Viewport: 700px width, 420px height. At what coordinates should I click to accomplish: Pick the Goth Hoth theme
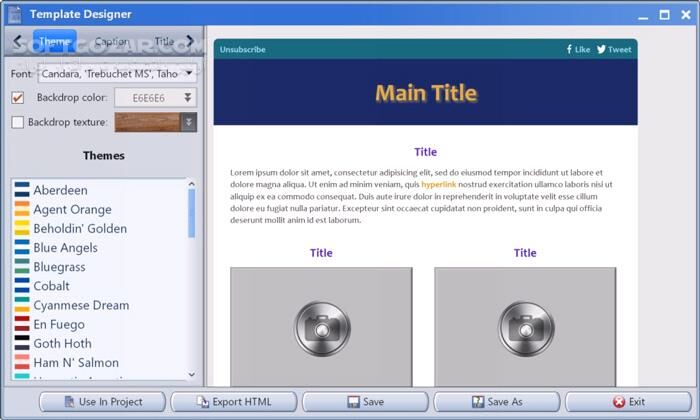tap(62, 343)
